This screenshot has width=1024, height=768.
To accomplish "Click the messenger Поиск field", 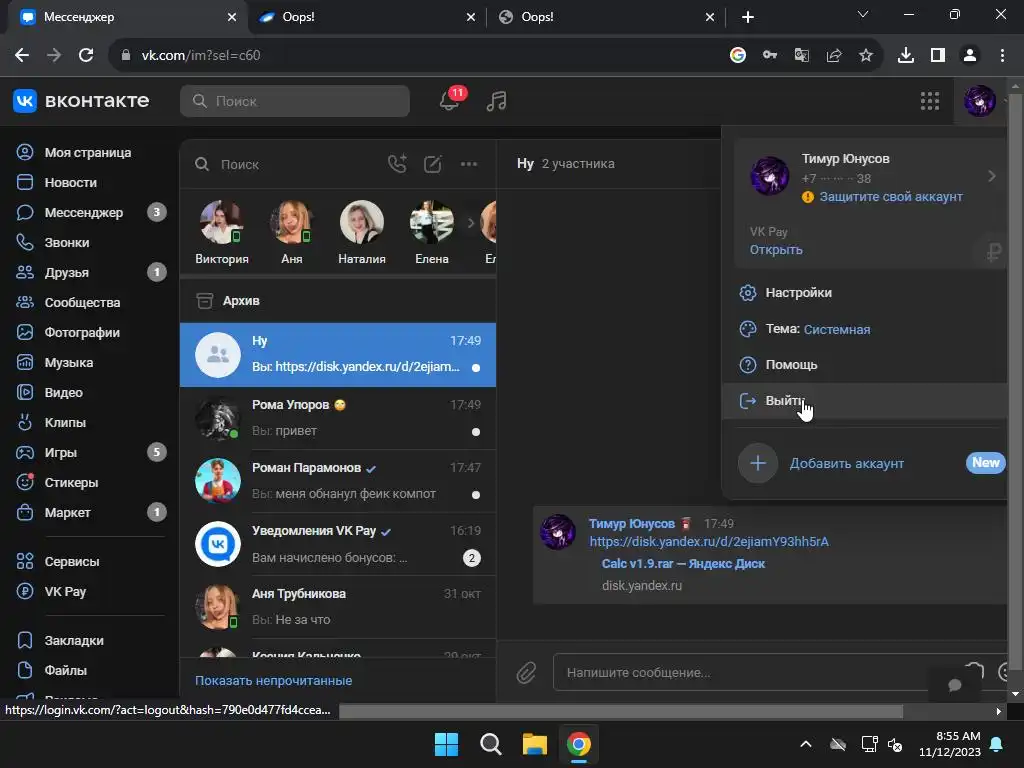I will 287,164.
